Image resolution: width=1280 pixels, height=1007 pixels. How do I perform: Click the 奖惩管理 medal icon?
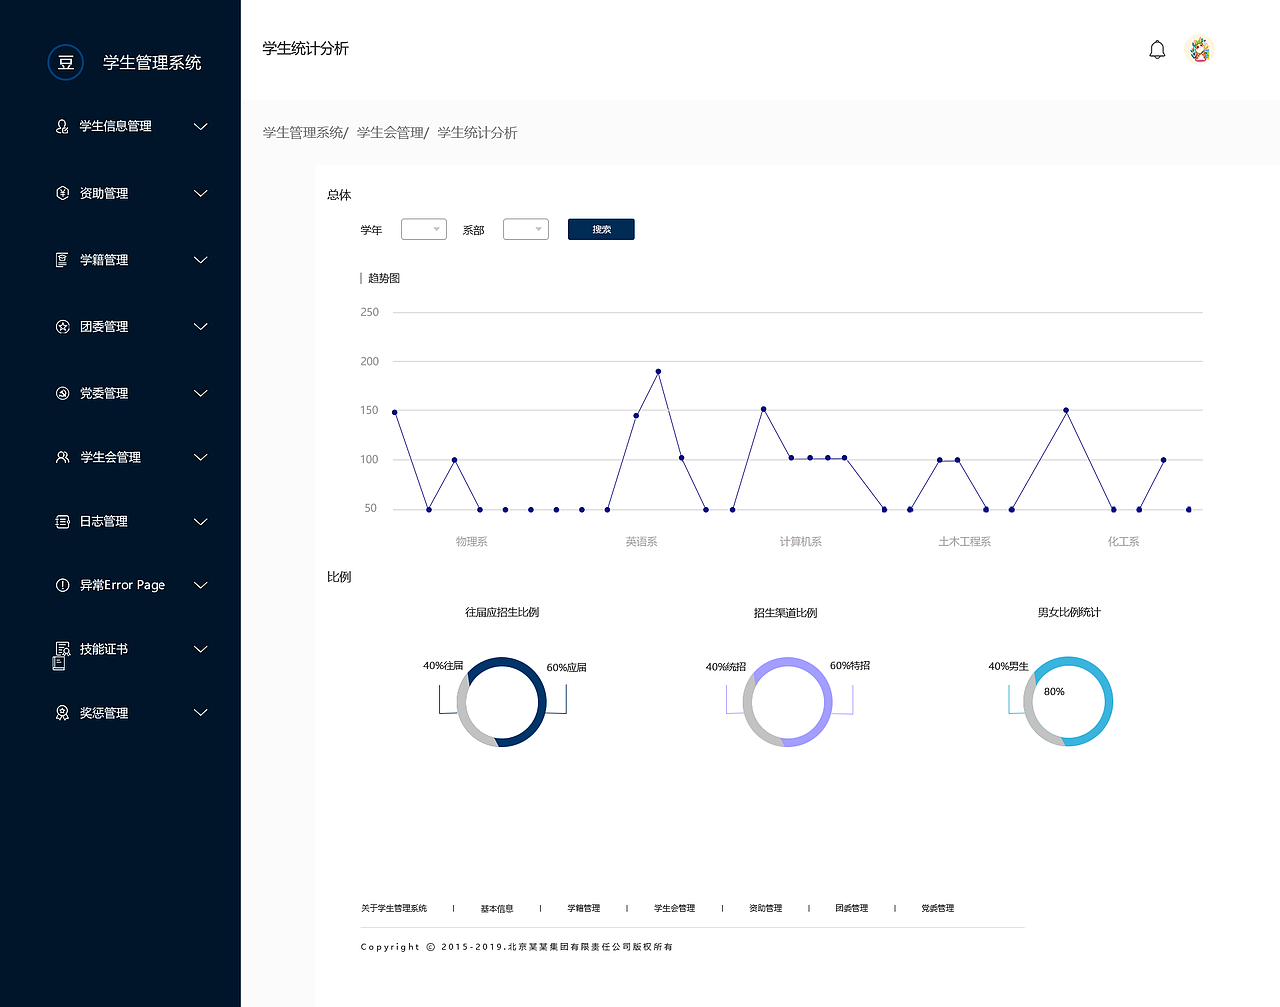(x=62, y=713)
